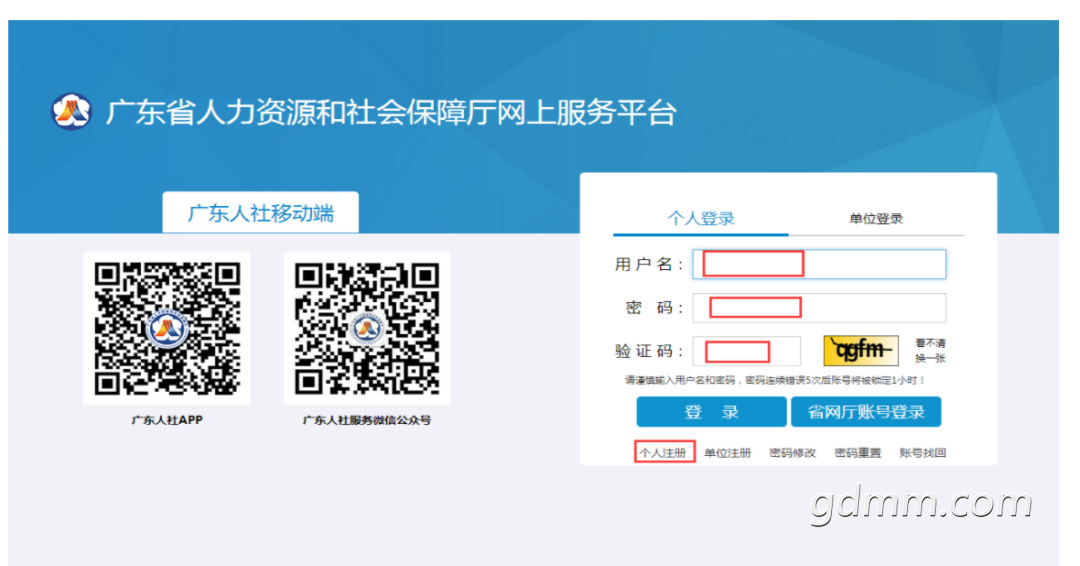Focus the 密码 input field
The image size is (1080, 566).
pos(819,308)
